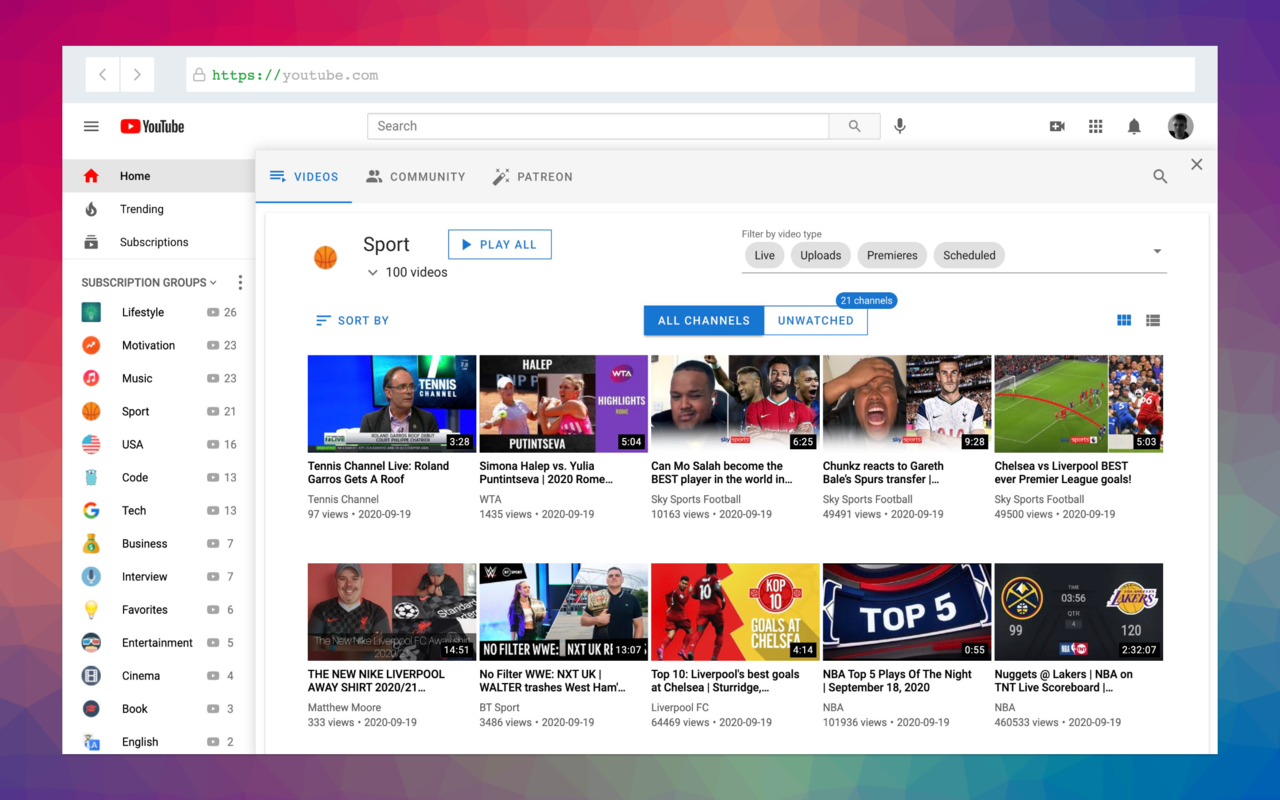
Task: Select the English group row
Action: [159, 741]
